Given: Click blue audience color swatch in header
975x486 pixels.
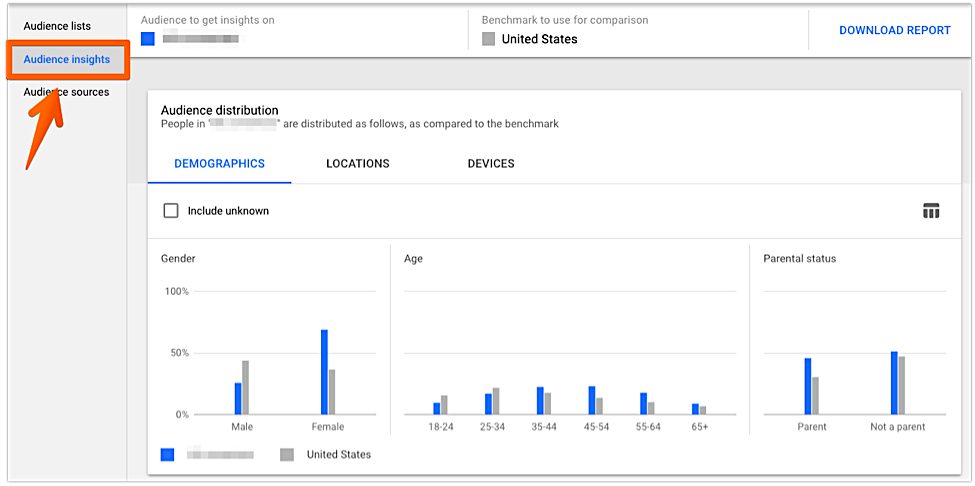Looking at the screenshot, I should coord(148,39).
